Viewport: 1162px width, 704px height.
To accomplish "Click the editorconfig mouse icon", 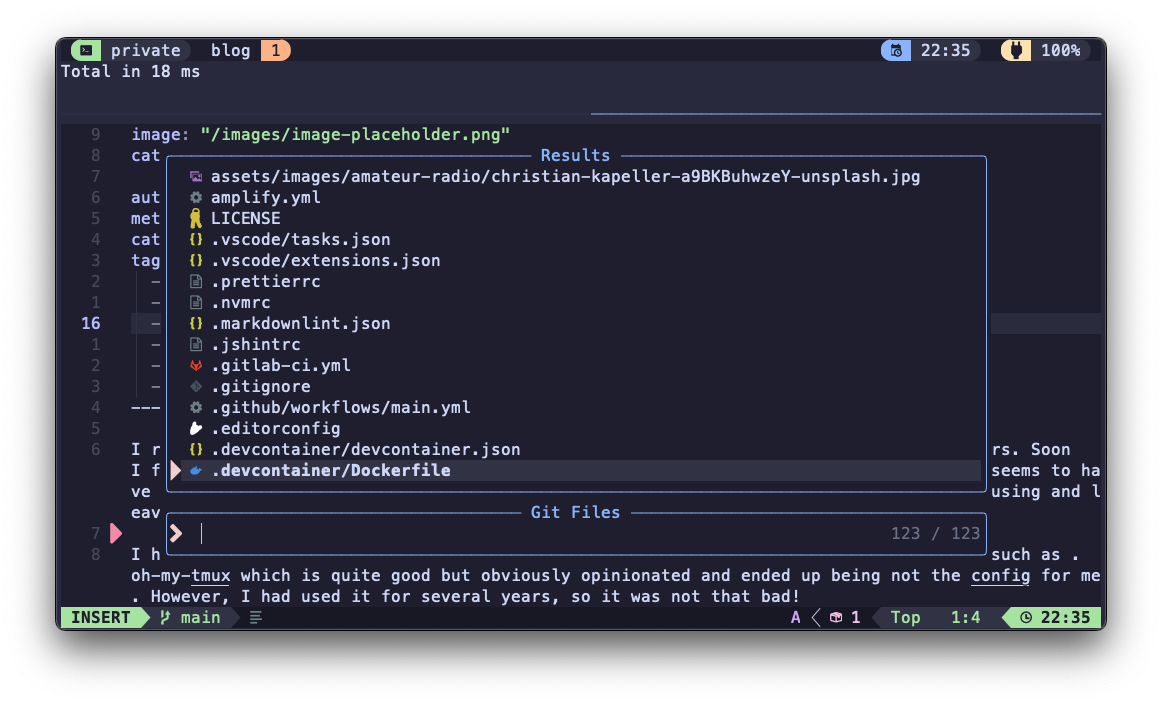I will click(x=196, y=428).
